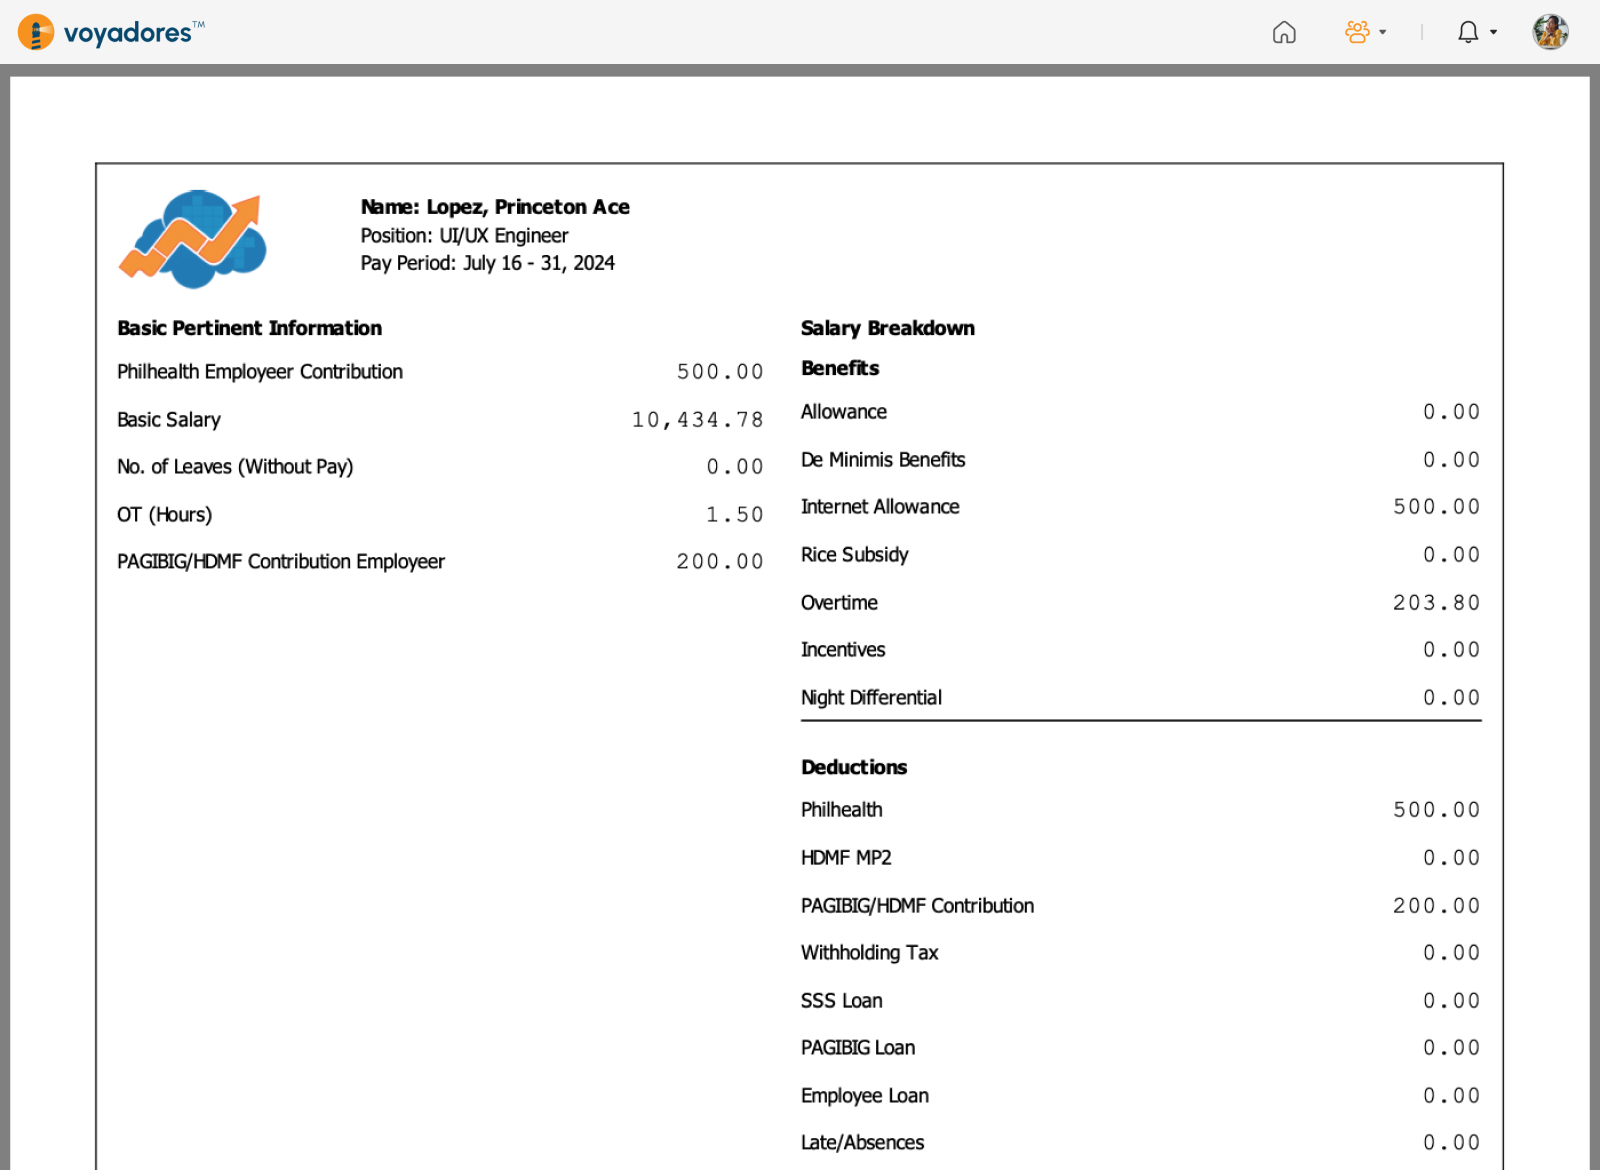Open the user profile avatar
The height and width of the screenshot is (1170, 1600).
[x=1550, y=32]
